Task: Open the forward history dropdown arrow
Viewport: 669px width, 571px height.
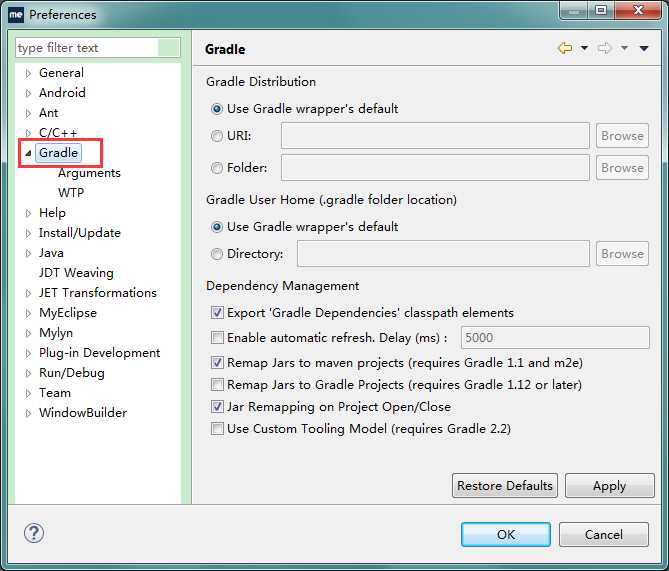Action: (624, 48)
